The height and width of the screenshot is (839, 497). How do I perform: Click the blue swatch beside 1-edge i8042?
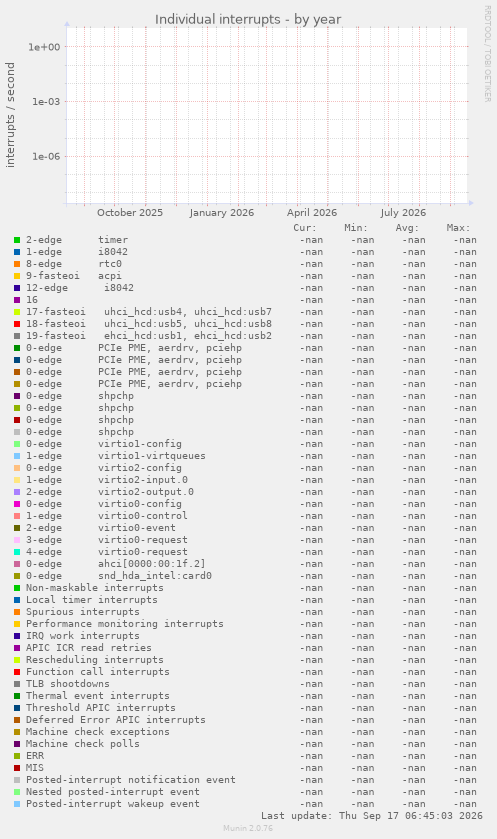click(17, 252)
